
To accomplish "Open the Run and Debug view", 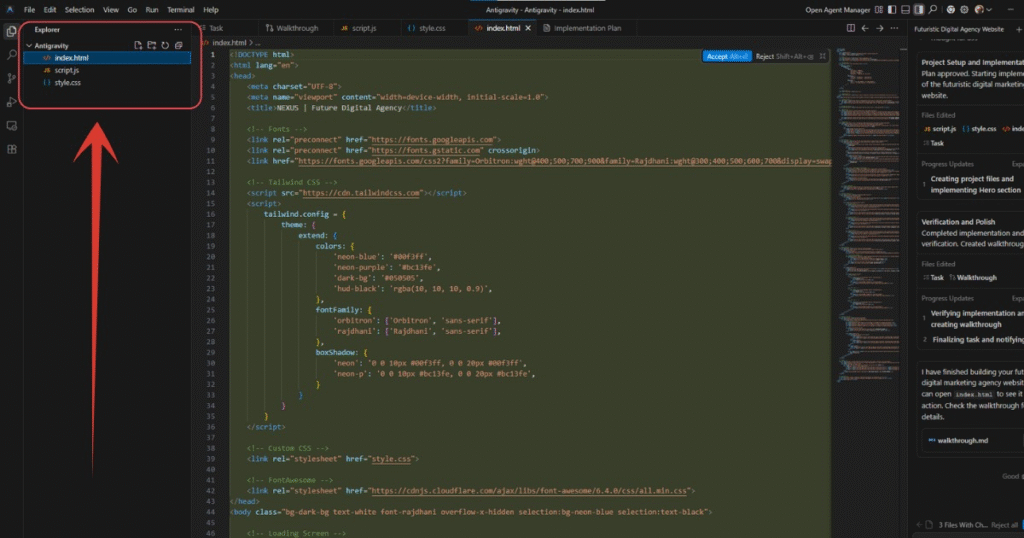I will (x=11, y=102).
